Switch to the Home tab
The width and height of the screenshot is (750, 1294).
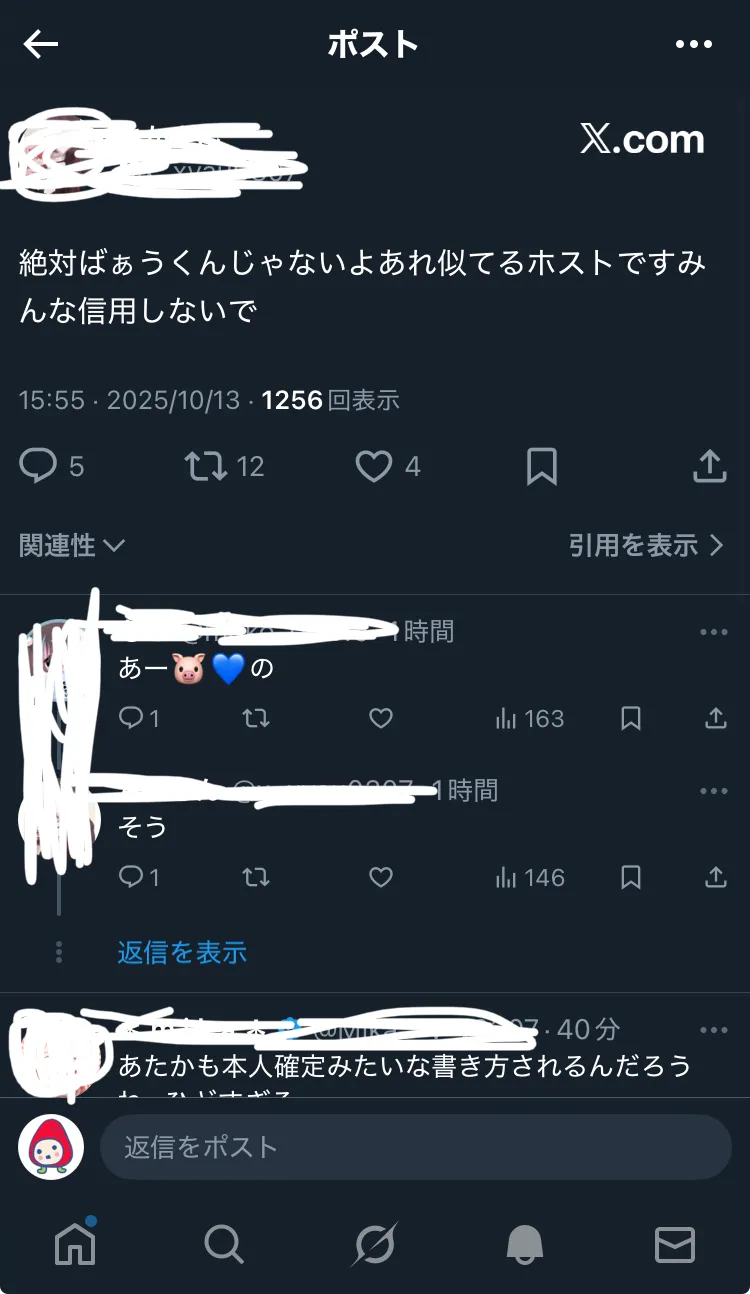(75, 1244)
